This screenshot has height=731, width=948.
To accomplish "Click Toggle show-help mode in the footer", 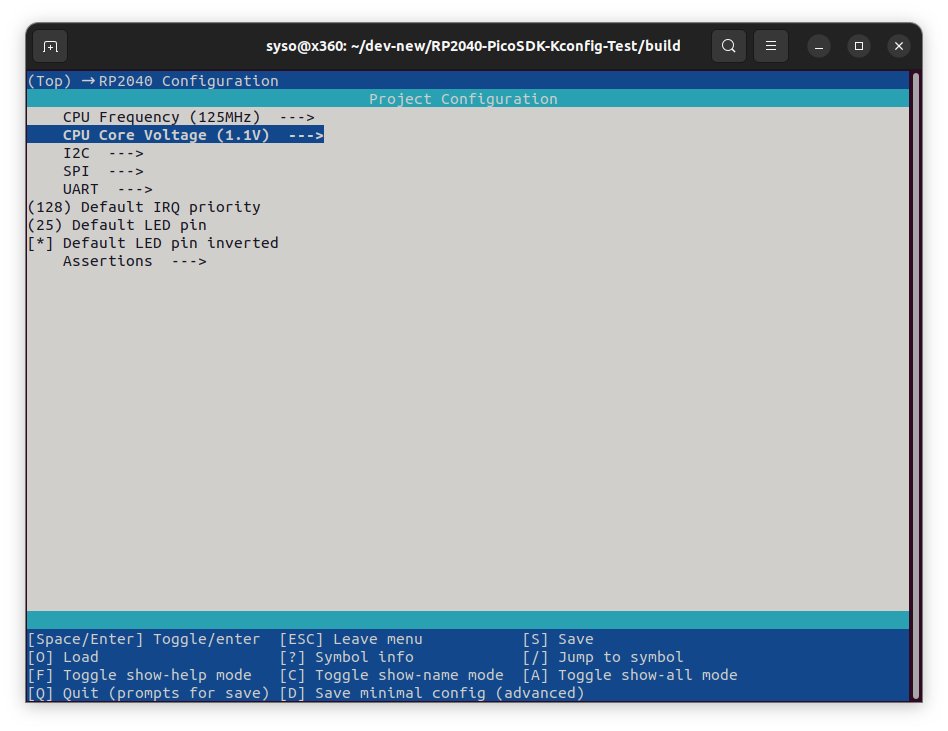I will [x=140, y=674].
